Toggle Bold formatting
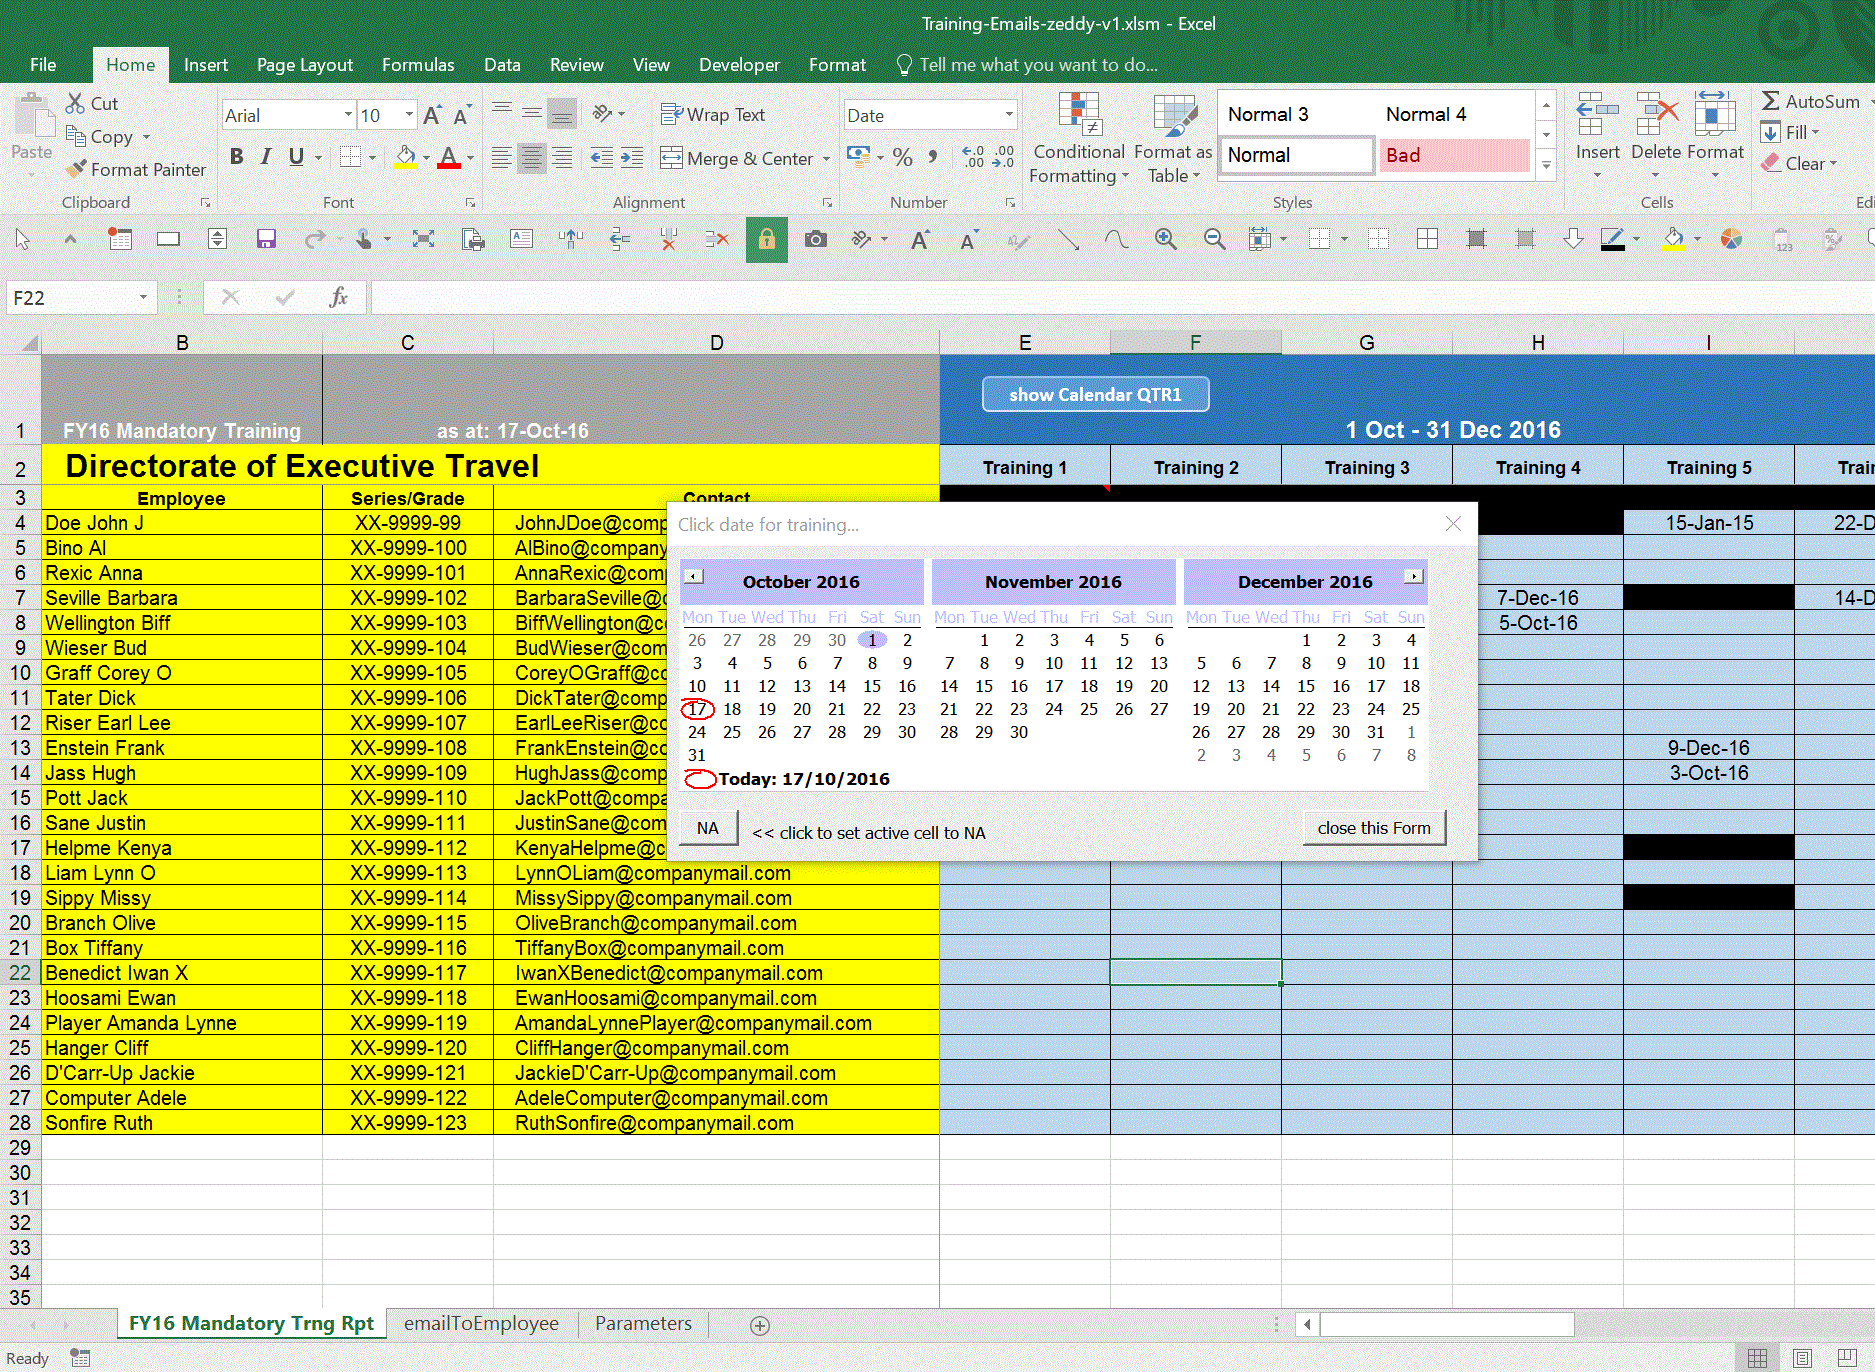Screen dimensions: 1875x1372 (236, 157)
